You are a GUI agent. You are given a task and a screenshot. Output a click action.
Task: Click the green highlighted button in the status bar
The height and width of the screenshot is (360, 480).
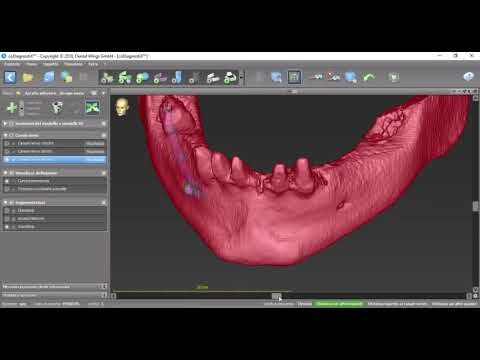tap(339, 304)
